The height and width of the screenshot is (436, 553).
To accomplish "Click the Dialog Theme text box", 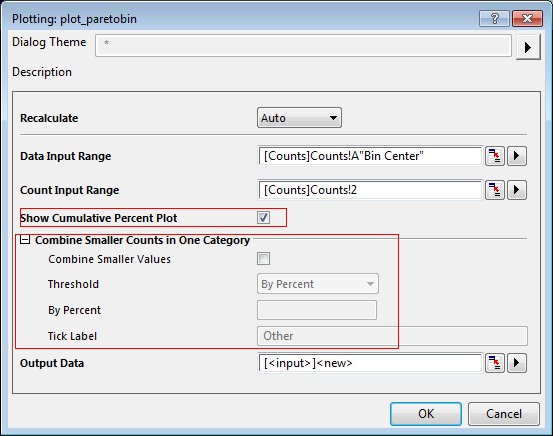I will point(303,45).
